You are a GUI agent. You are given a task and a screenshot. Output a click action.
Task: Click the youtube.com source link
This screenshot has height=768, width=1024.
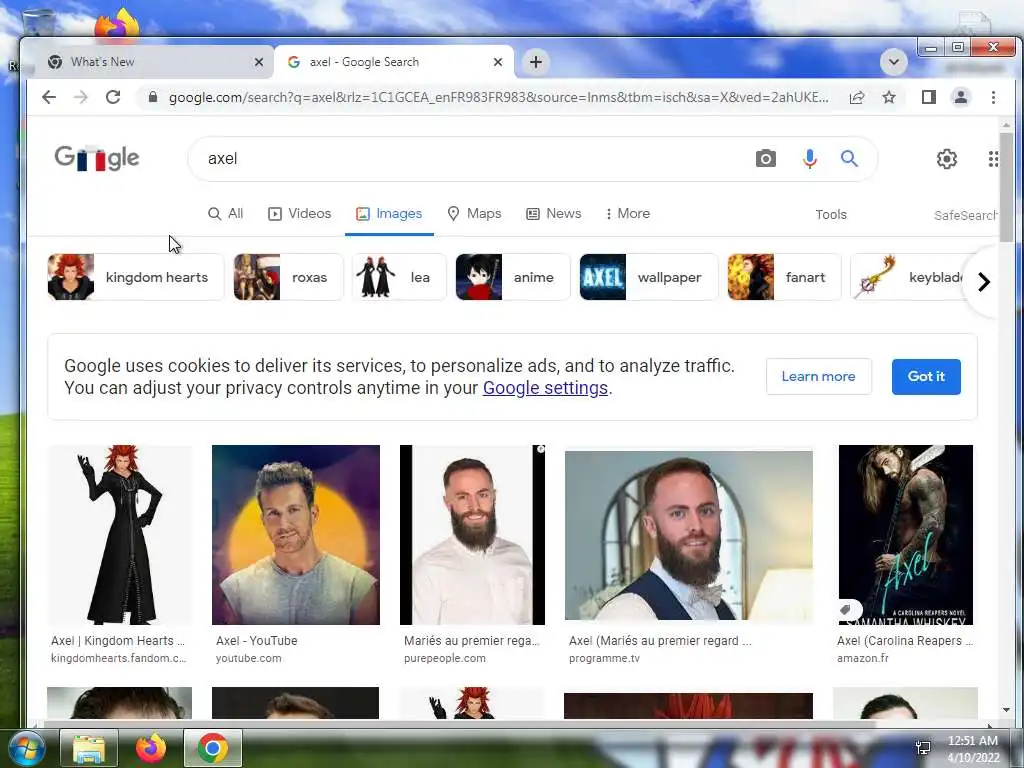click(249, 658)
